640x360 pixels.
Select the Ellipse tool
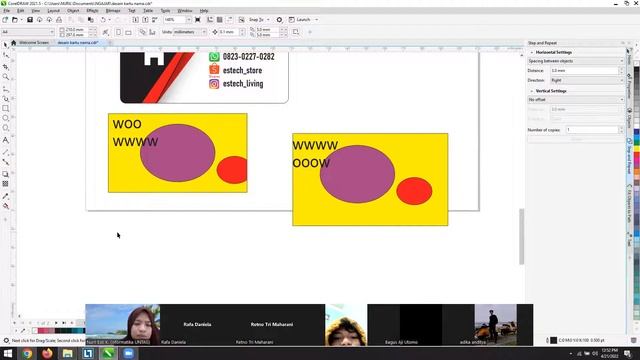coord(5,118)
